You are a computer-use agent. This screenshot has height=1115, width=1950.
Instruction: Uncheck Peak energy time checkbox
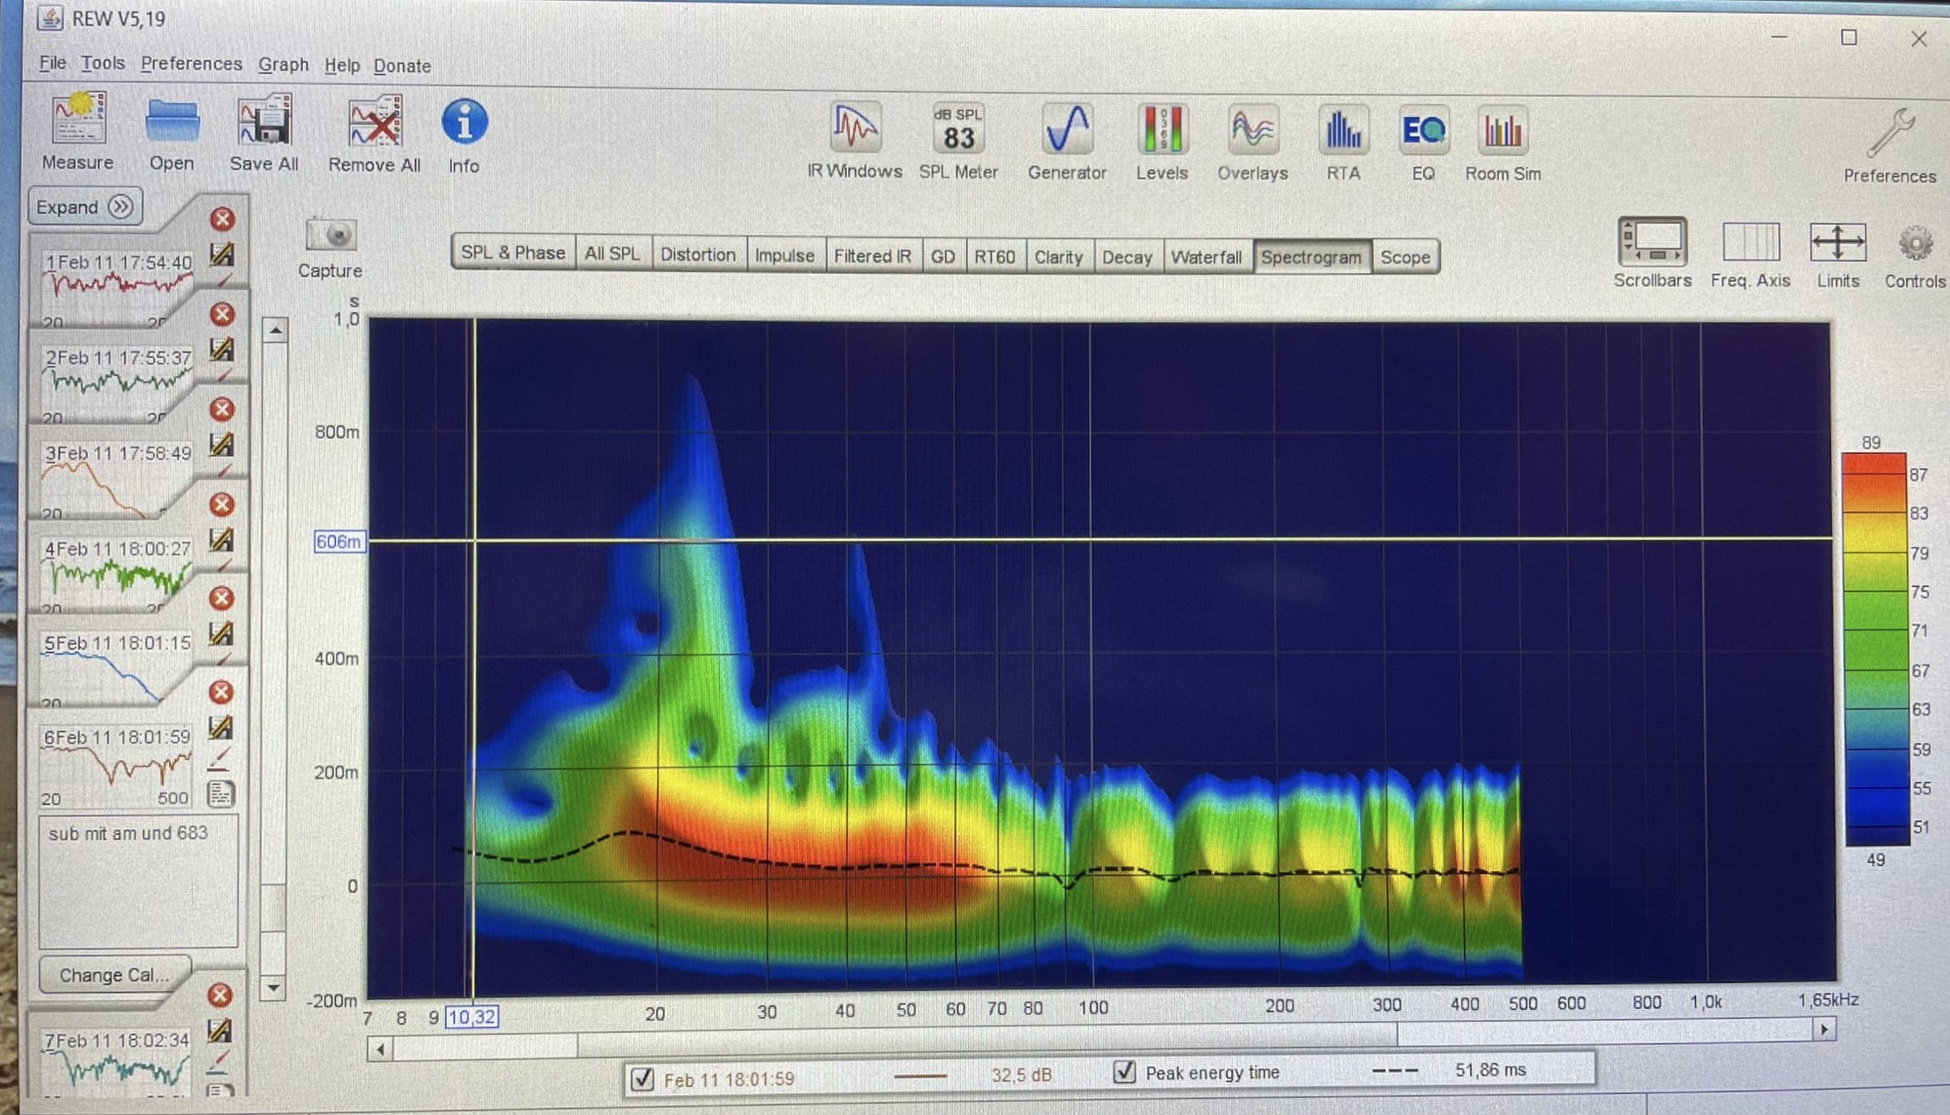pos(1125,1072)
